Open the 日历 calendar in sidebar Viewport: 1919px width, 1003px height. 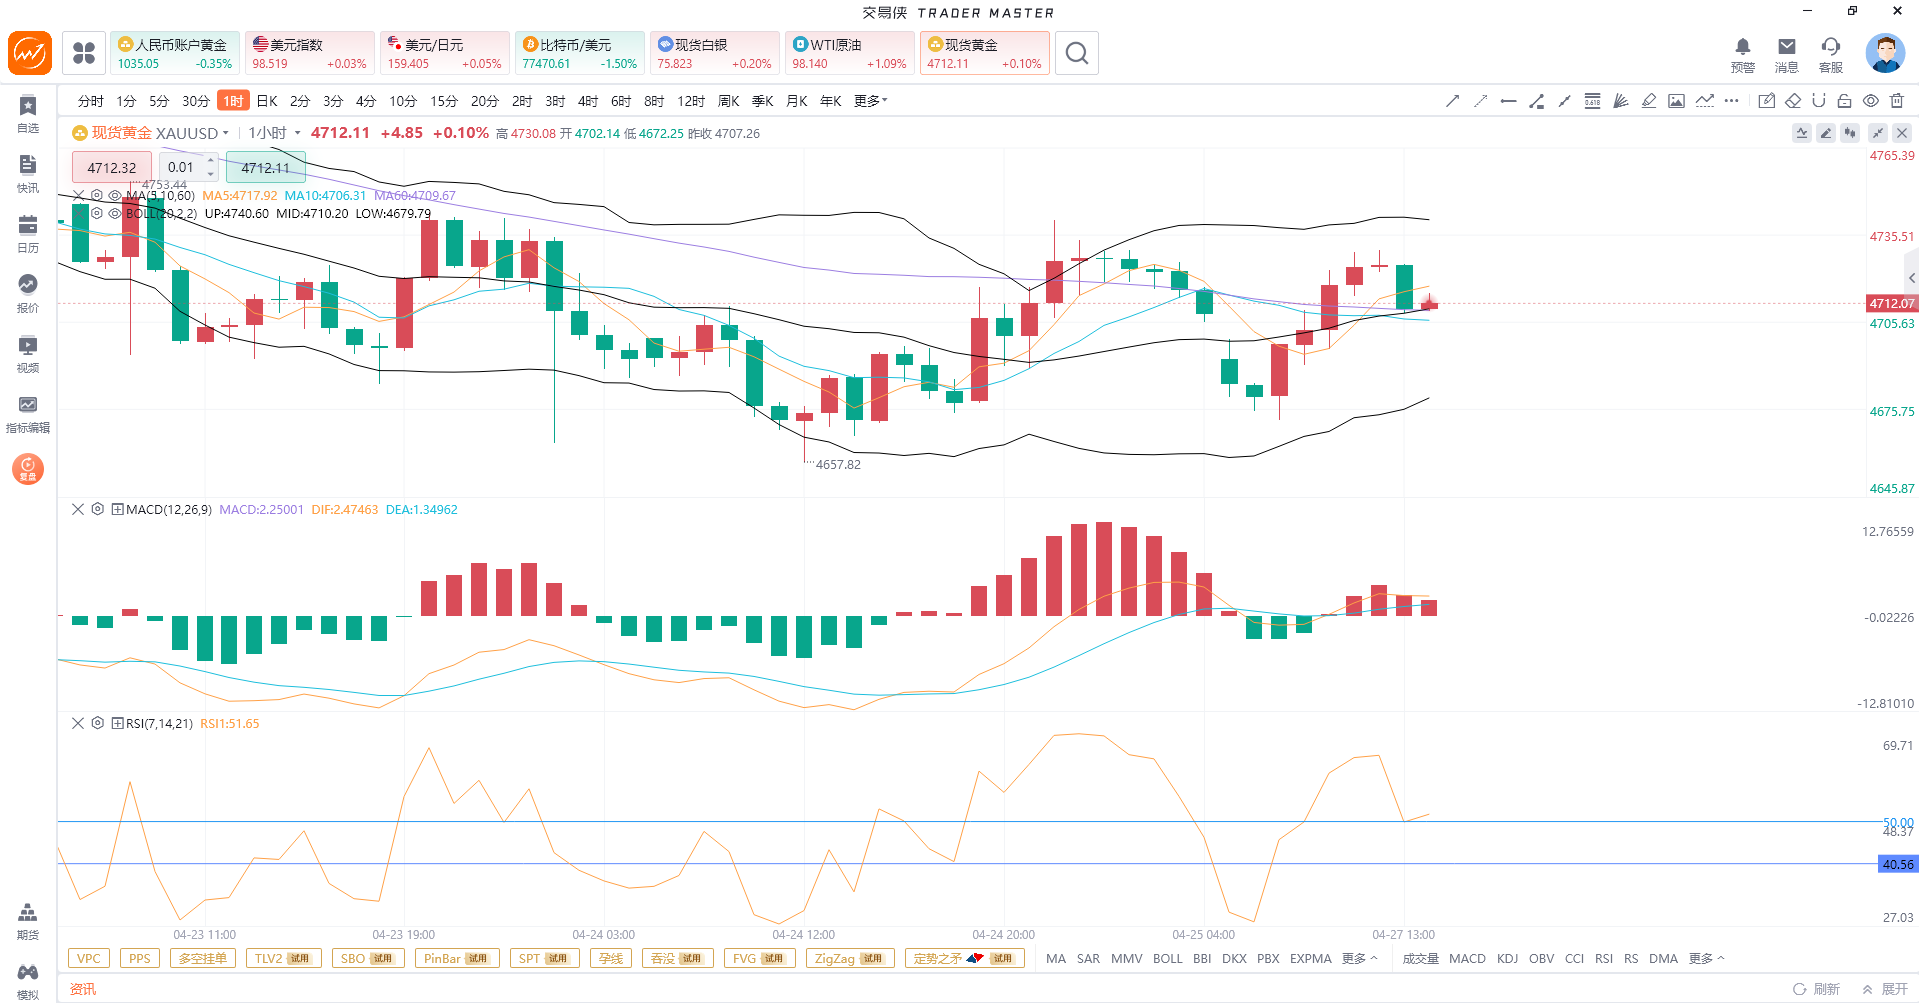pos(28,232)
